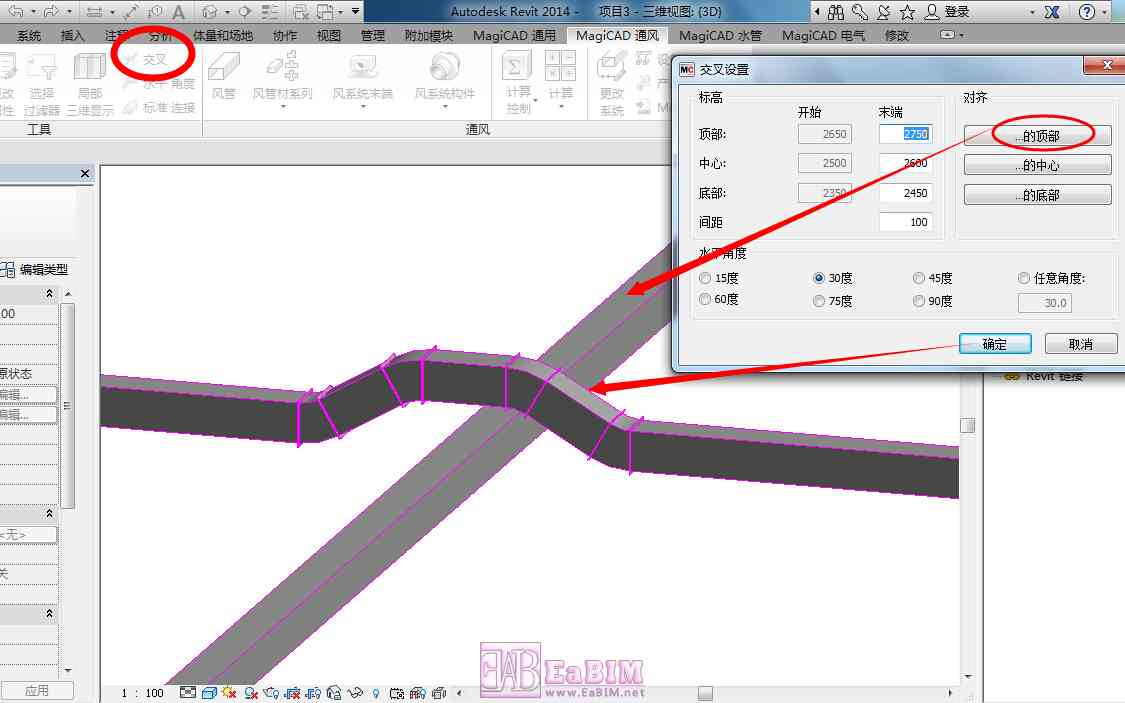Click the 1 : 100 view scale selector
The width and height of the screenshot is (1125, 703).
142,693
